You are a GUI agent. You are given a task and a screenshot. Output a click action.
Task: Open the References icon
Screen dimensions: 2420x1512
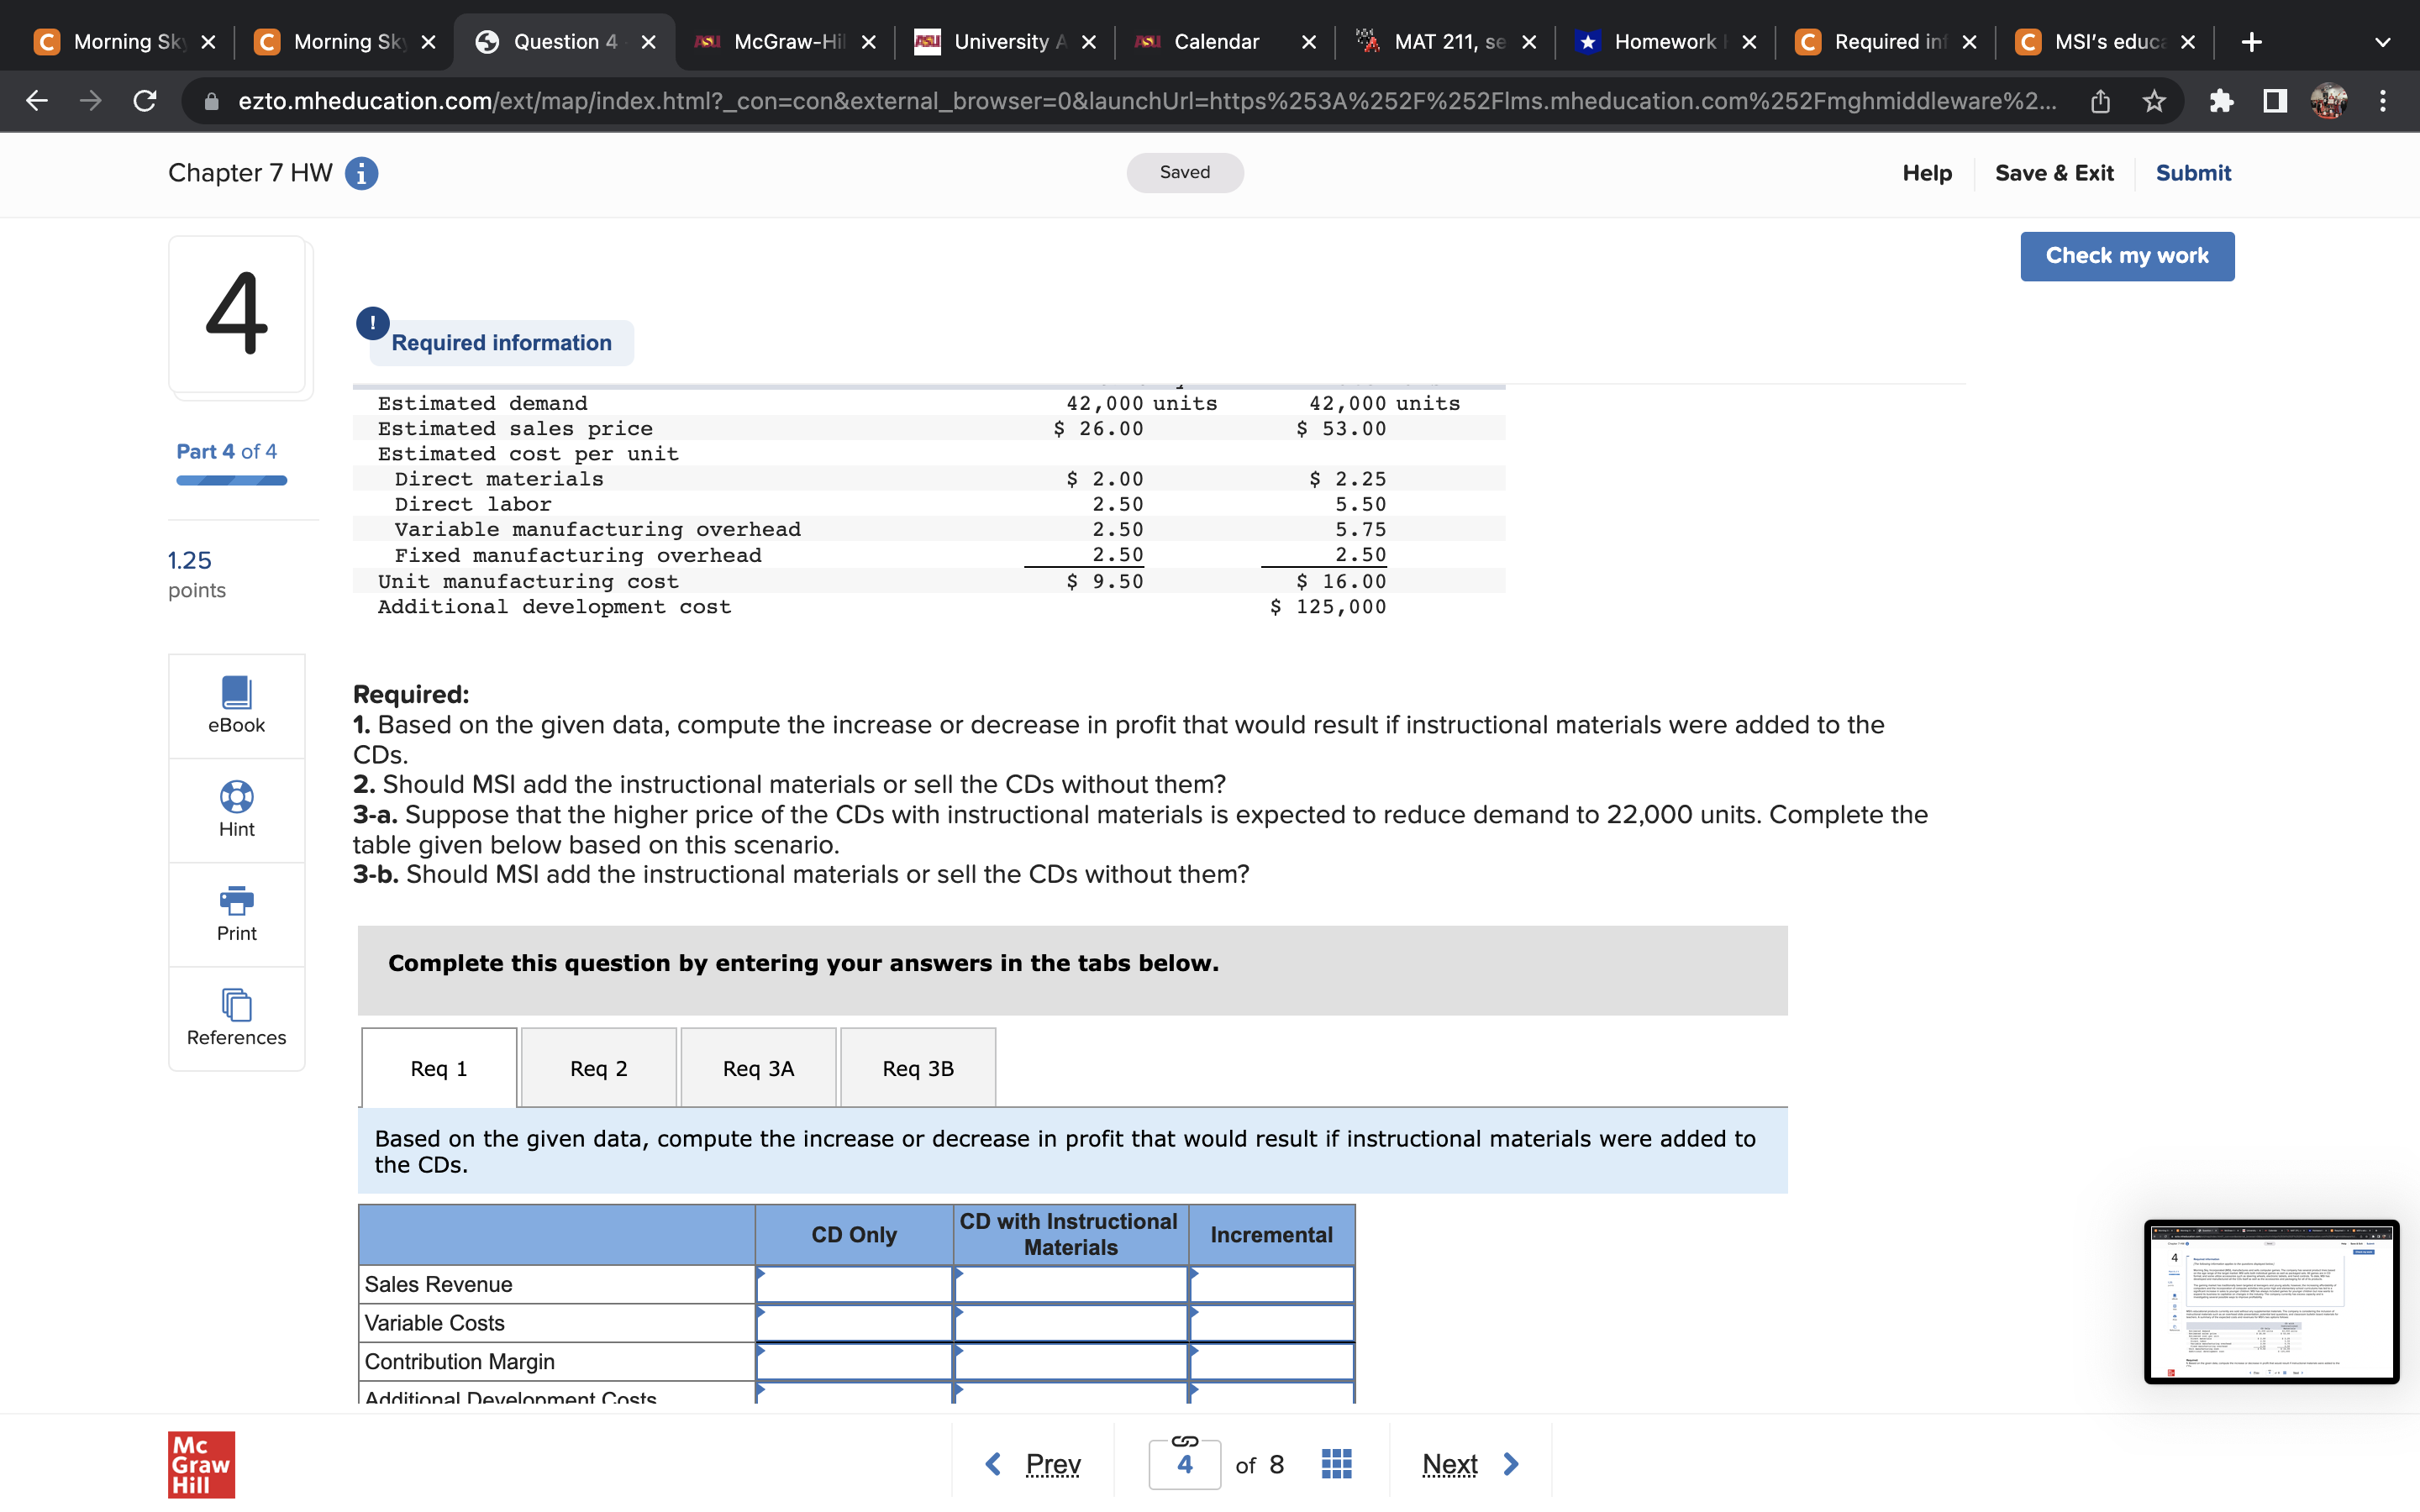236,1004
